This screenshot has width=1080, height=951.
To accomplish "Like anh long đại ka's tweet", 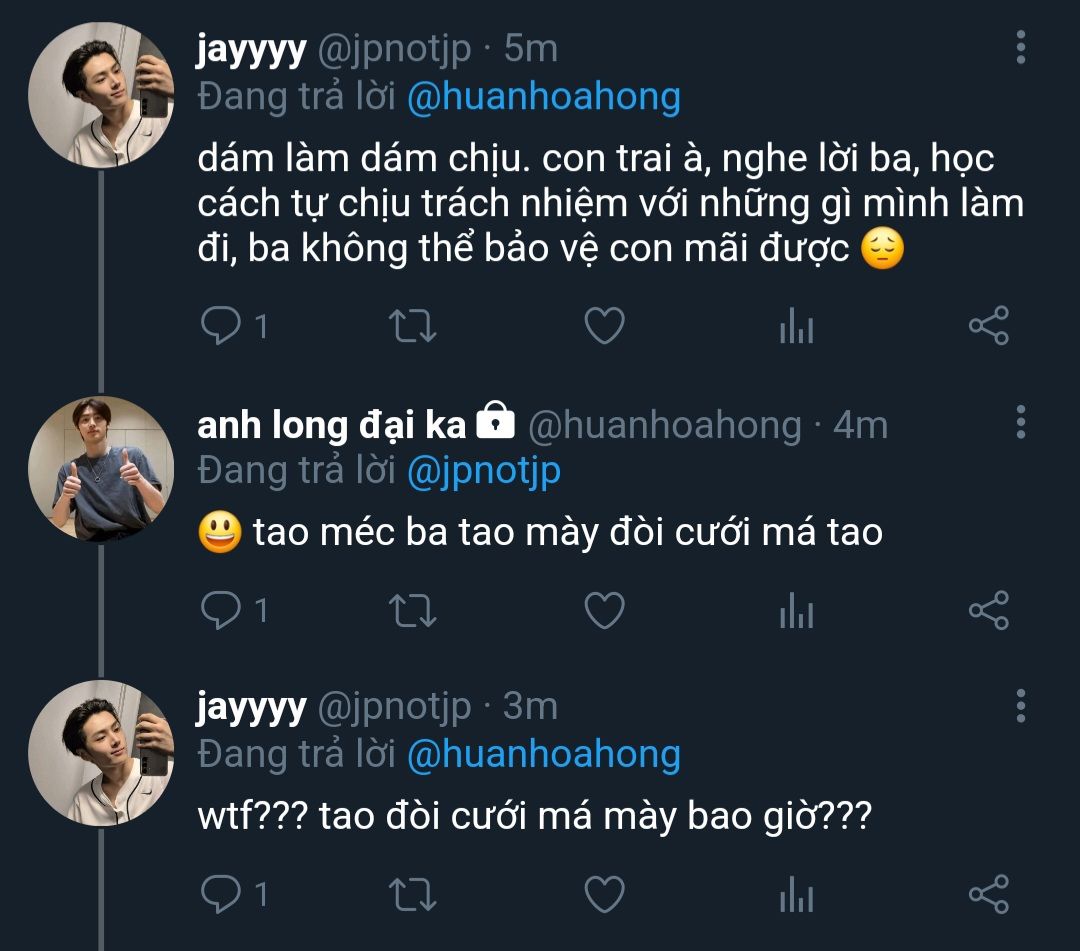I will click(604, 610).
